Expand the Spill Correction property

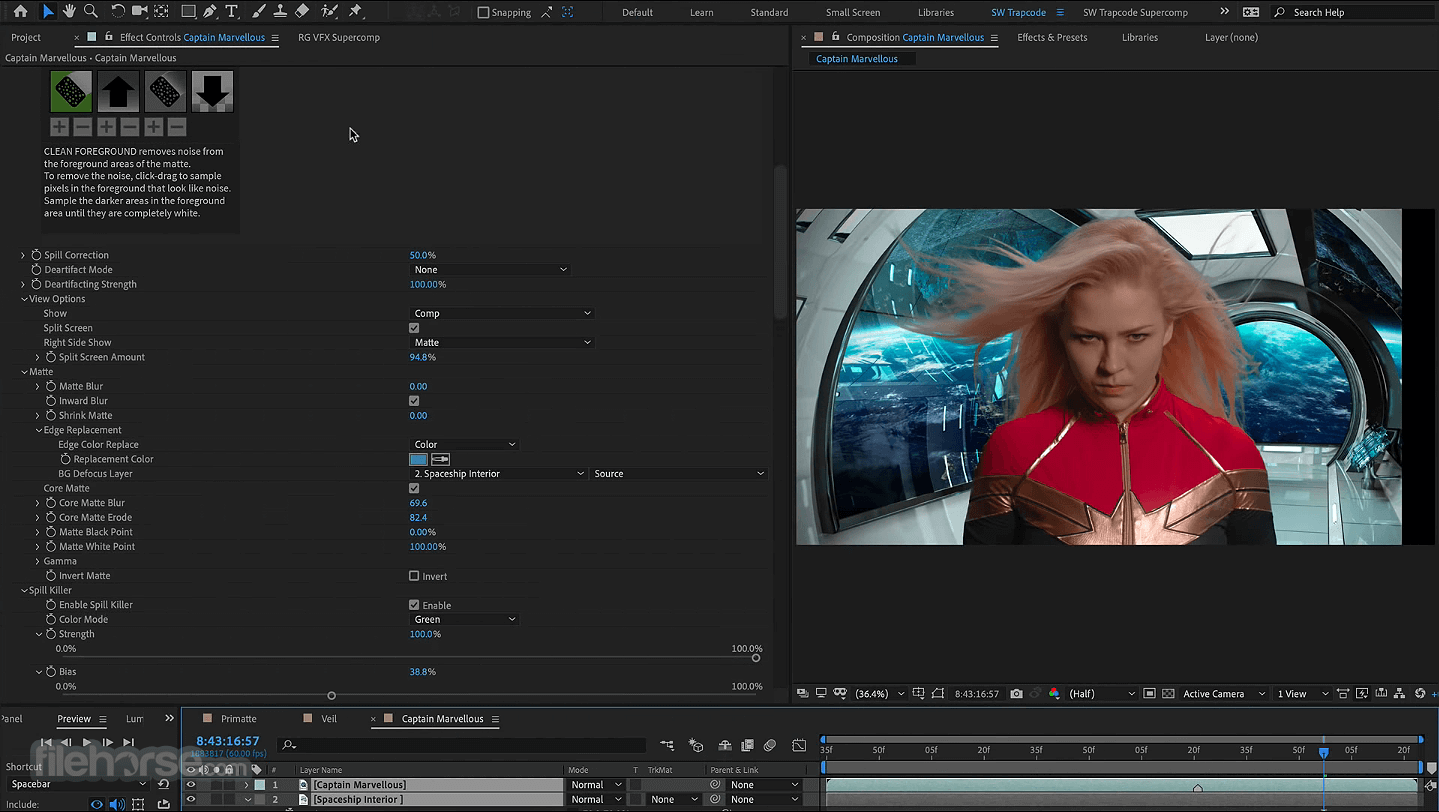pyautogui.click(x=24, y=255)
